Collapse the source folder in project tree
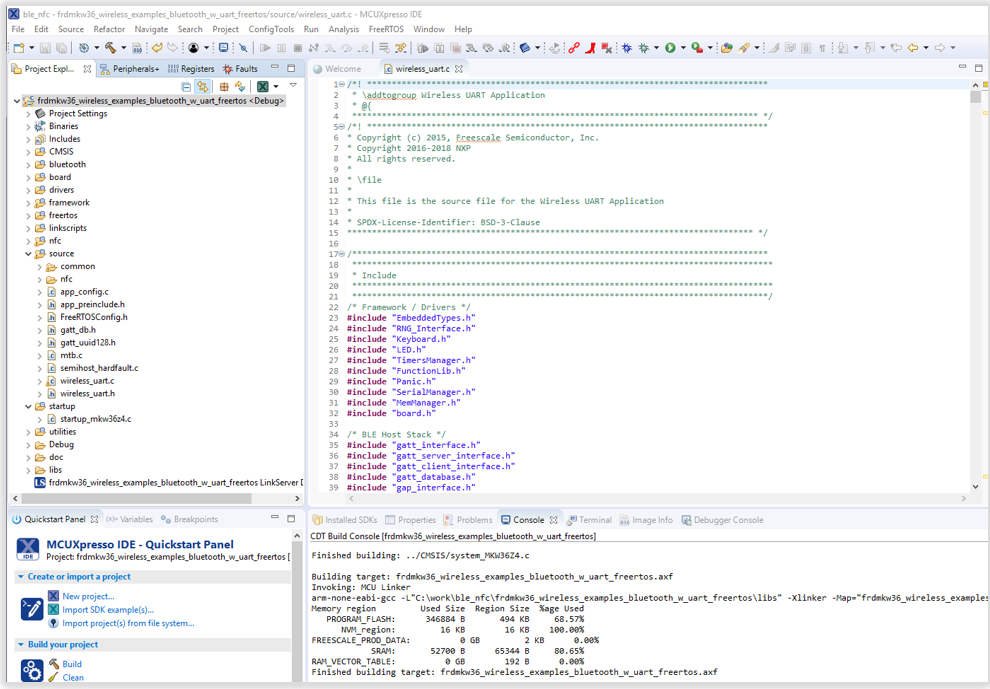 28,254
